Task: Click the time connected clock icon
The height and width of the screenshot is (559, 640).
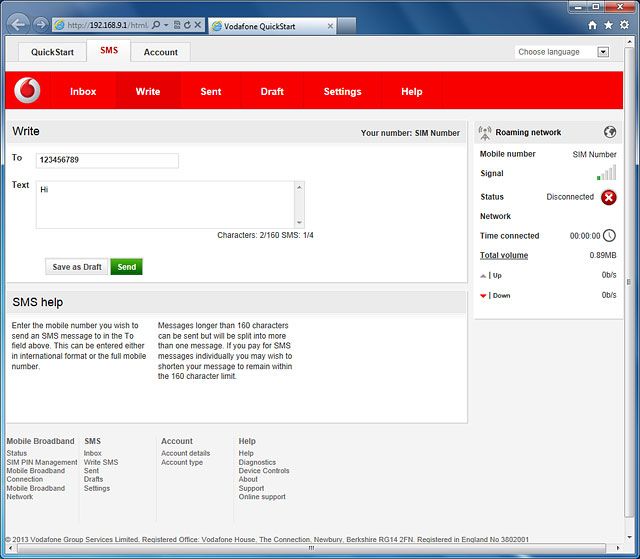Action: pyautogui.click(x=609, y=236)
